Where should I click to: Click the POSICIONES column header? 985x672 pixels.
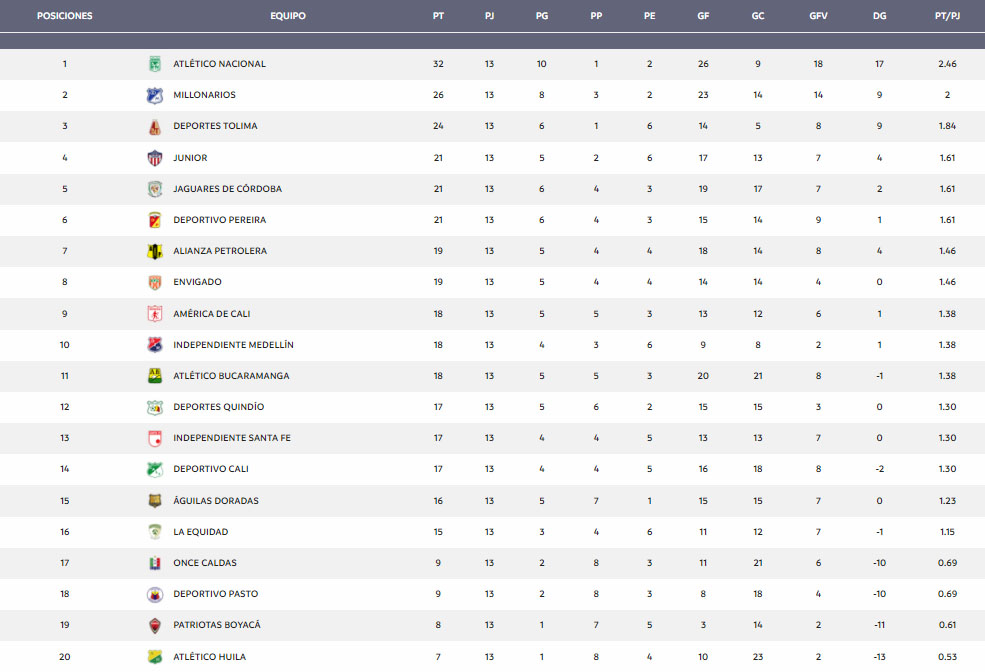tap(65, 16)
